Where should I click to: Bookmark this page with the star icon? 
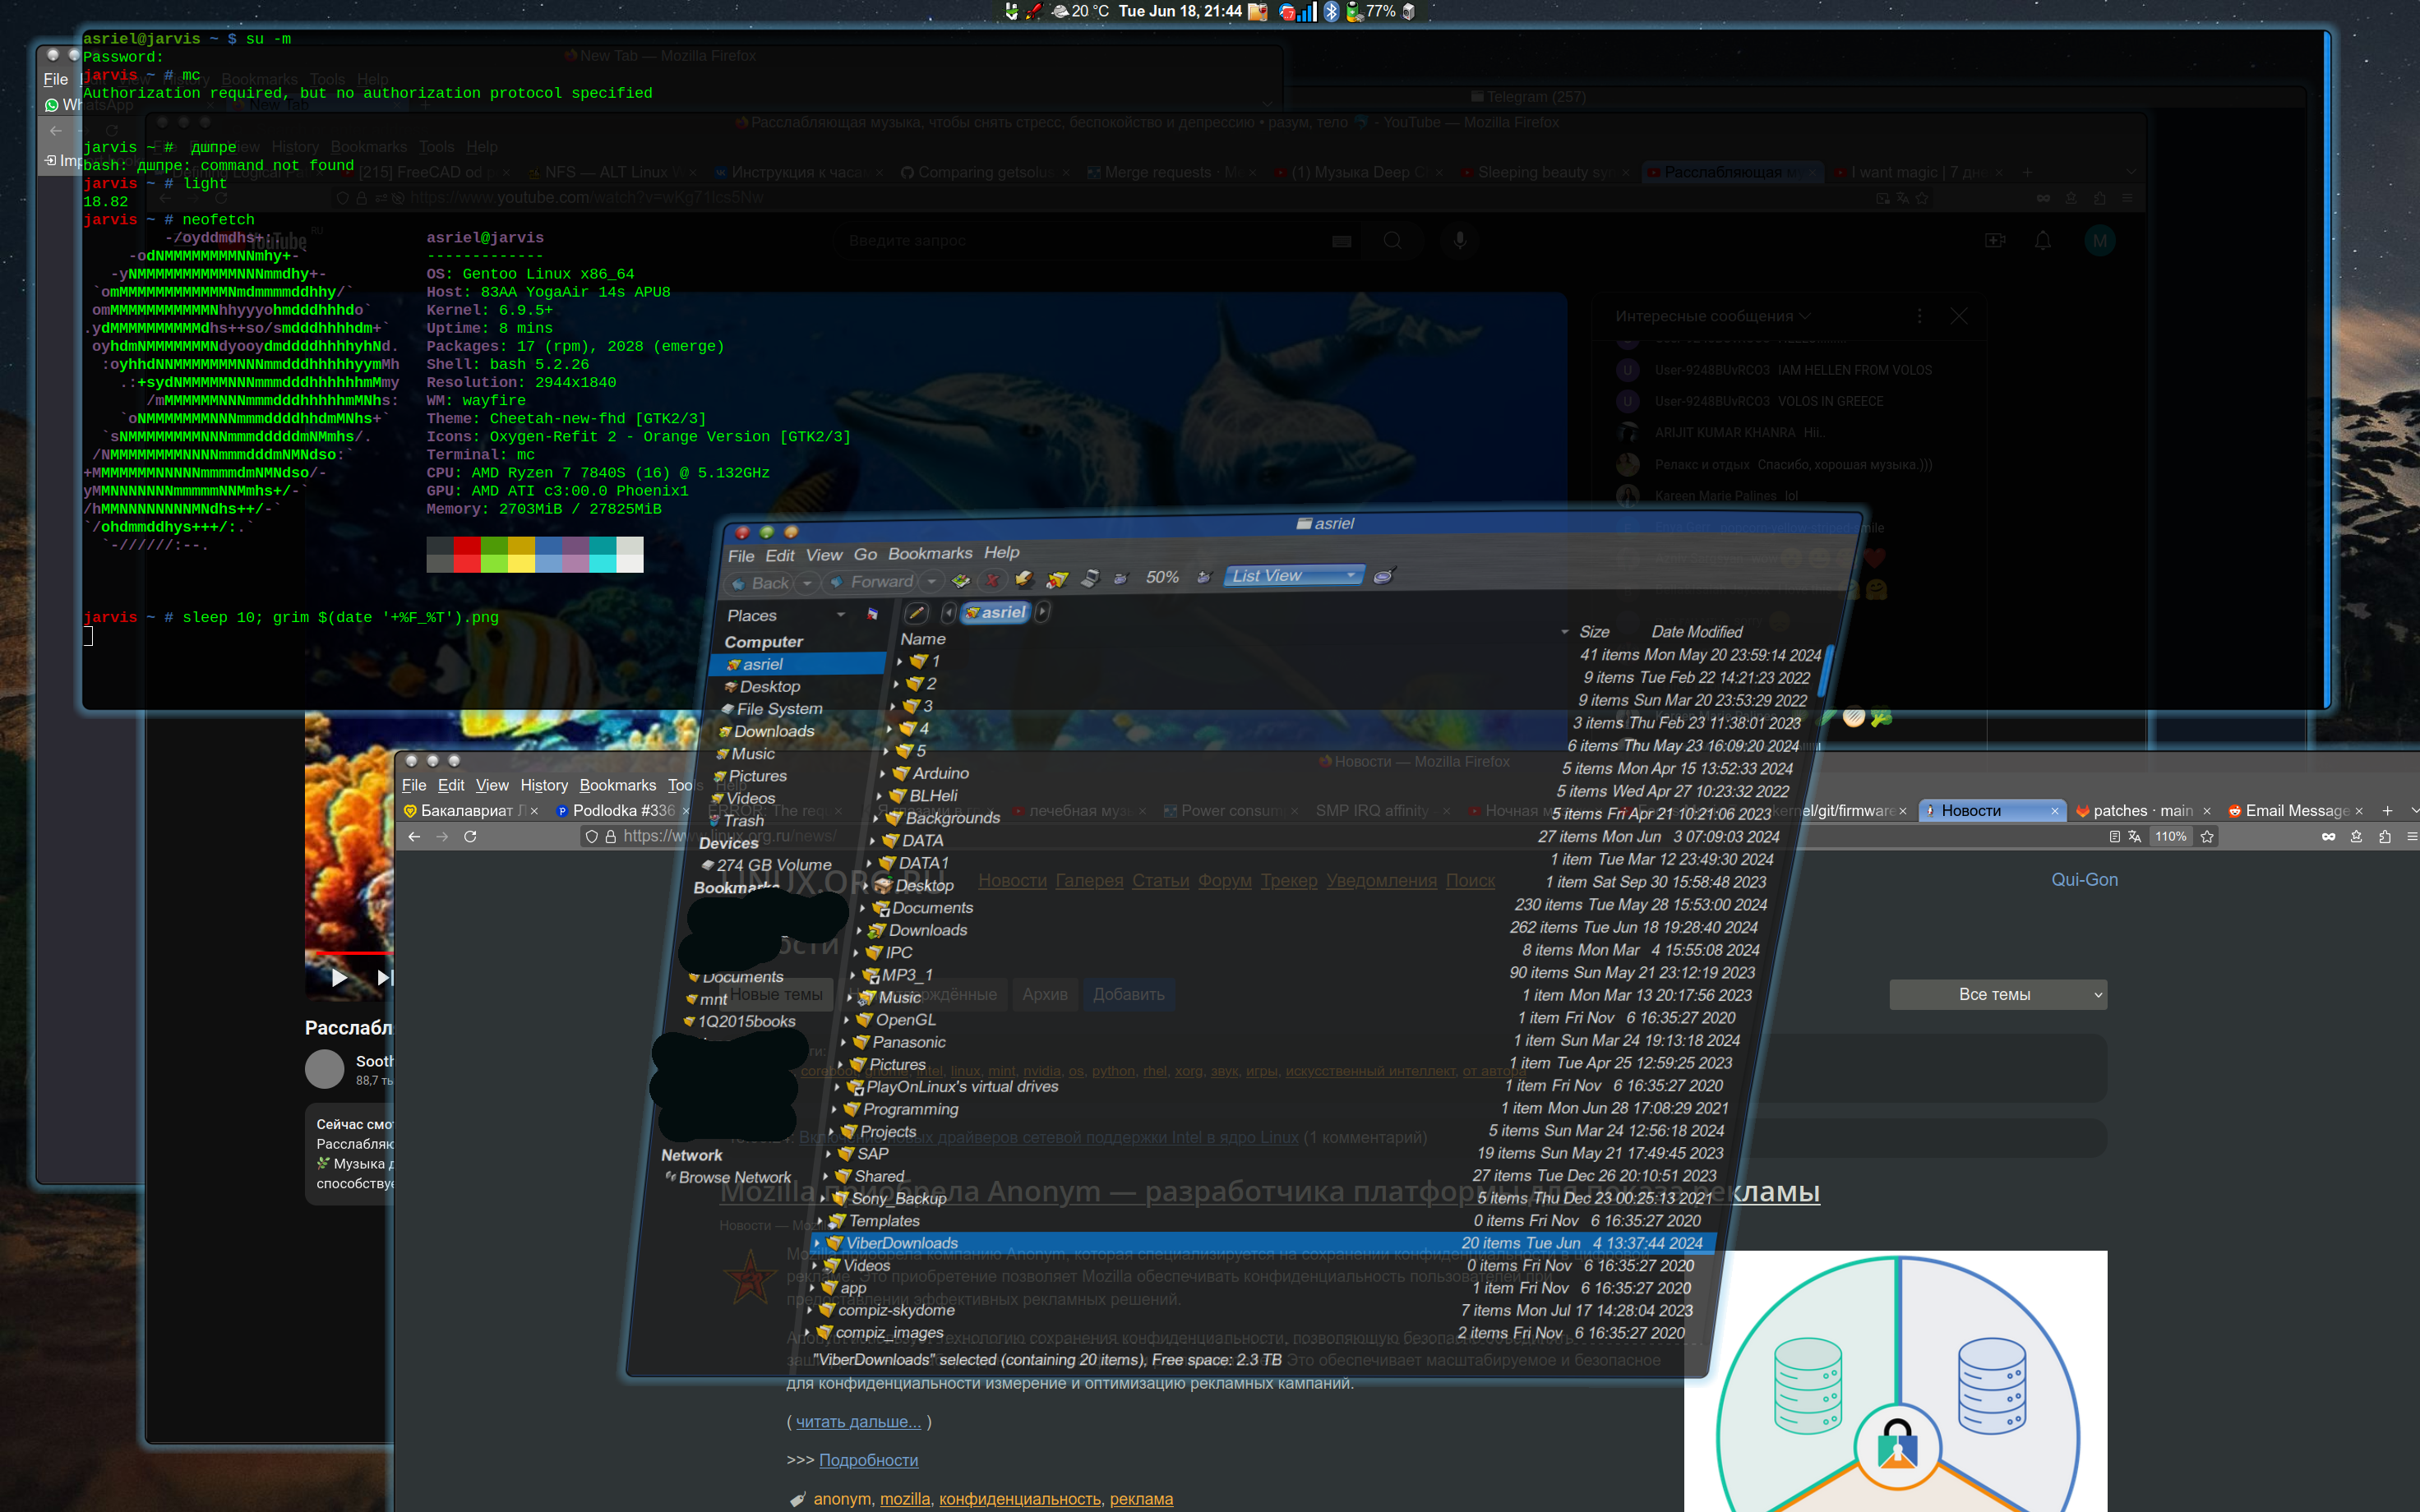[2207, 836]
